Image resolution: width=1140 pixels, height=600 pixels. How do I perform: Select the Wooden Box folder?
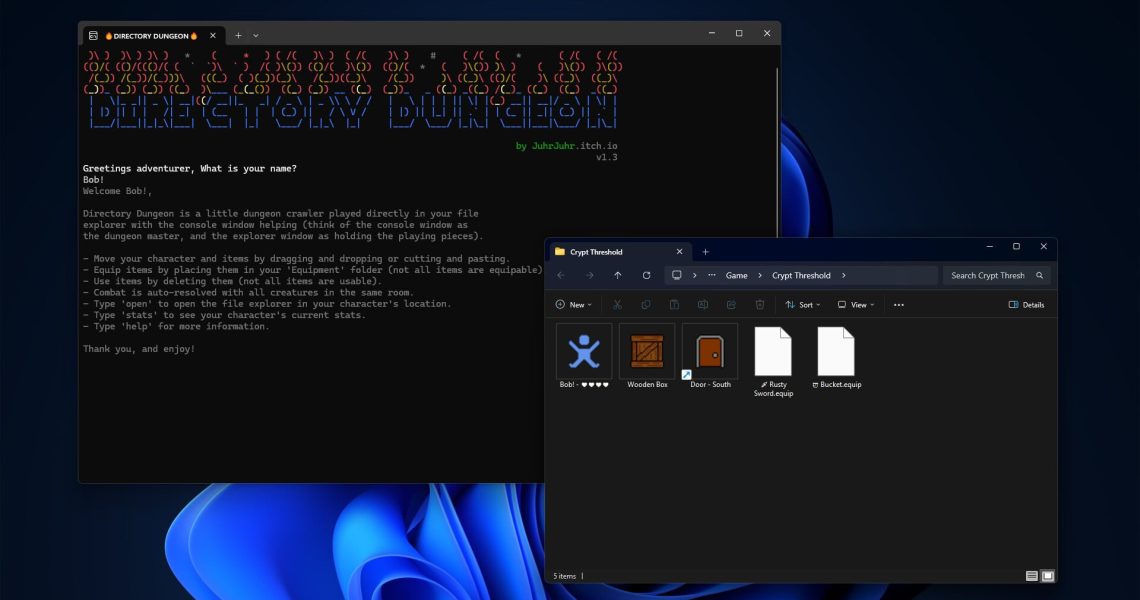tap(647, 352)
